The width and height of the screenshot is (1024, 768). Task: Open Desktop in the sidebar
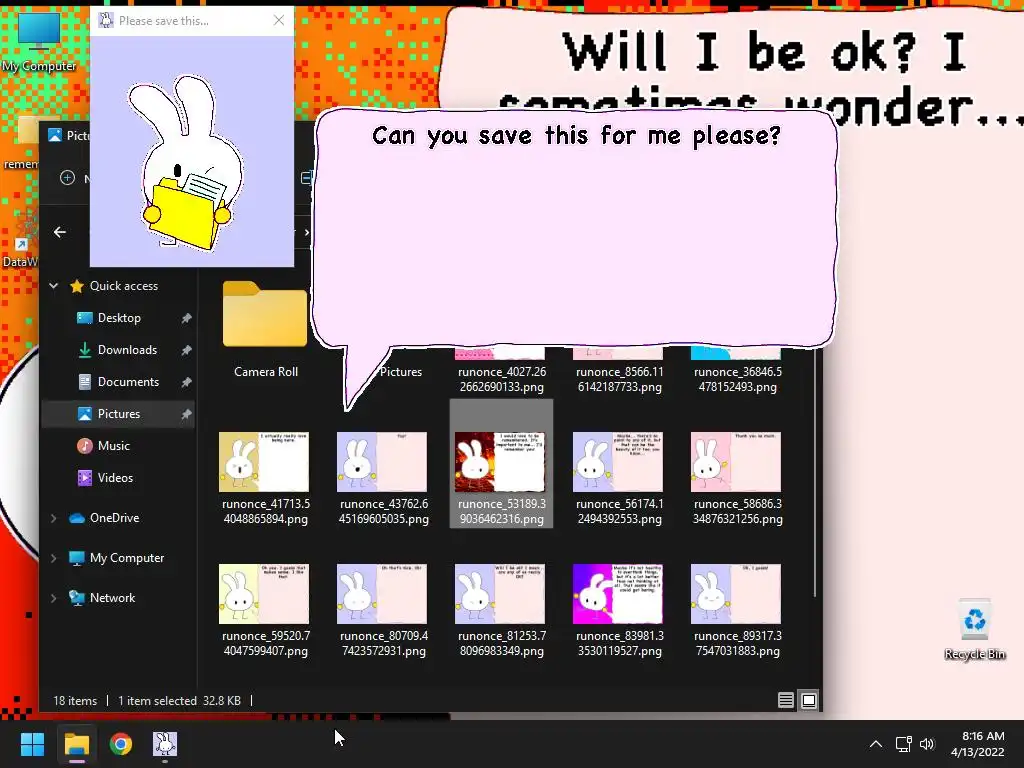119,317
